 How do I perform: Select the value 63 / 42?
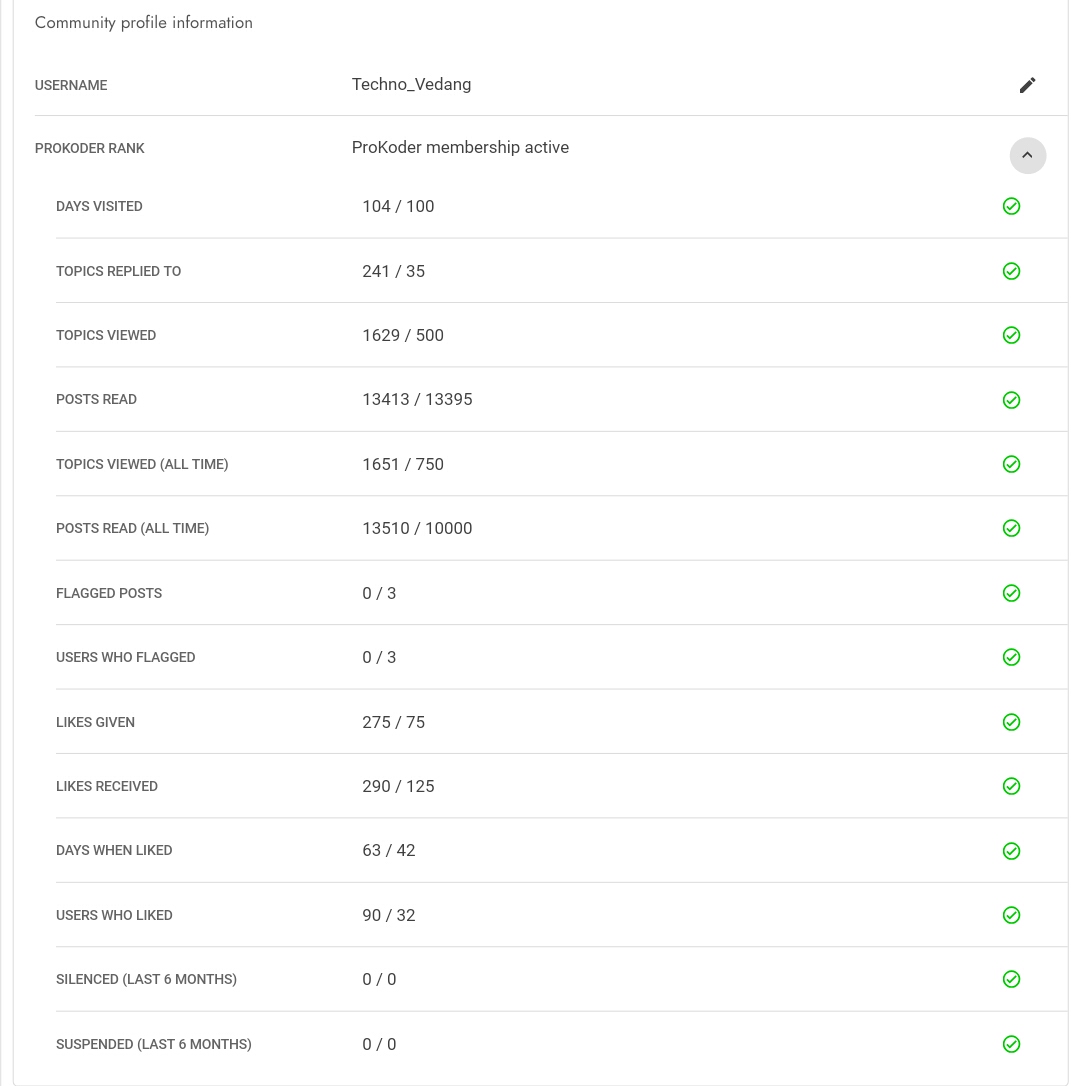click(x=389, y=851)
